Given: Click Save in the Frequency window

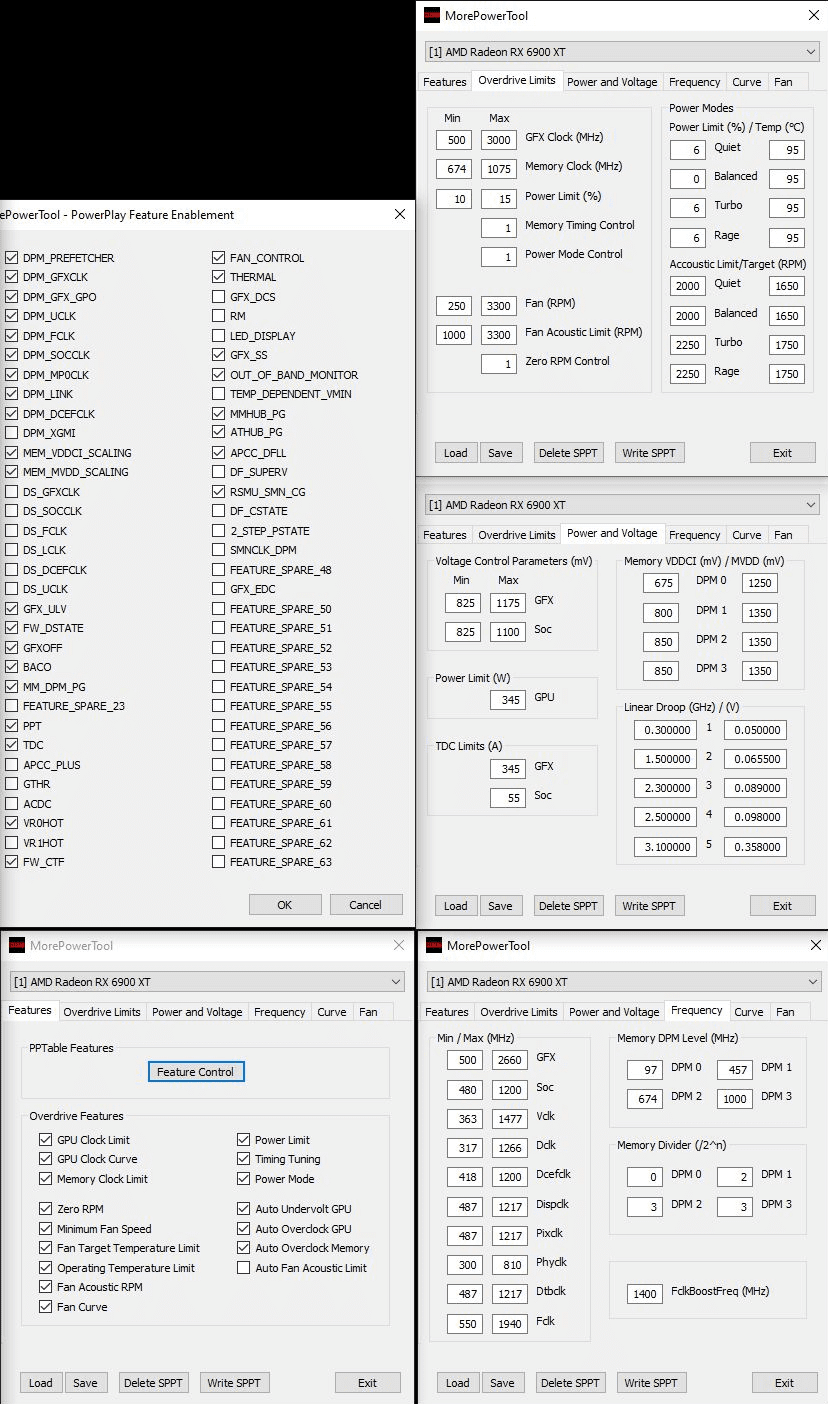Looking at the screenshot, I should [x=502, y=1383].
